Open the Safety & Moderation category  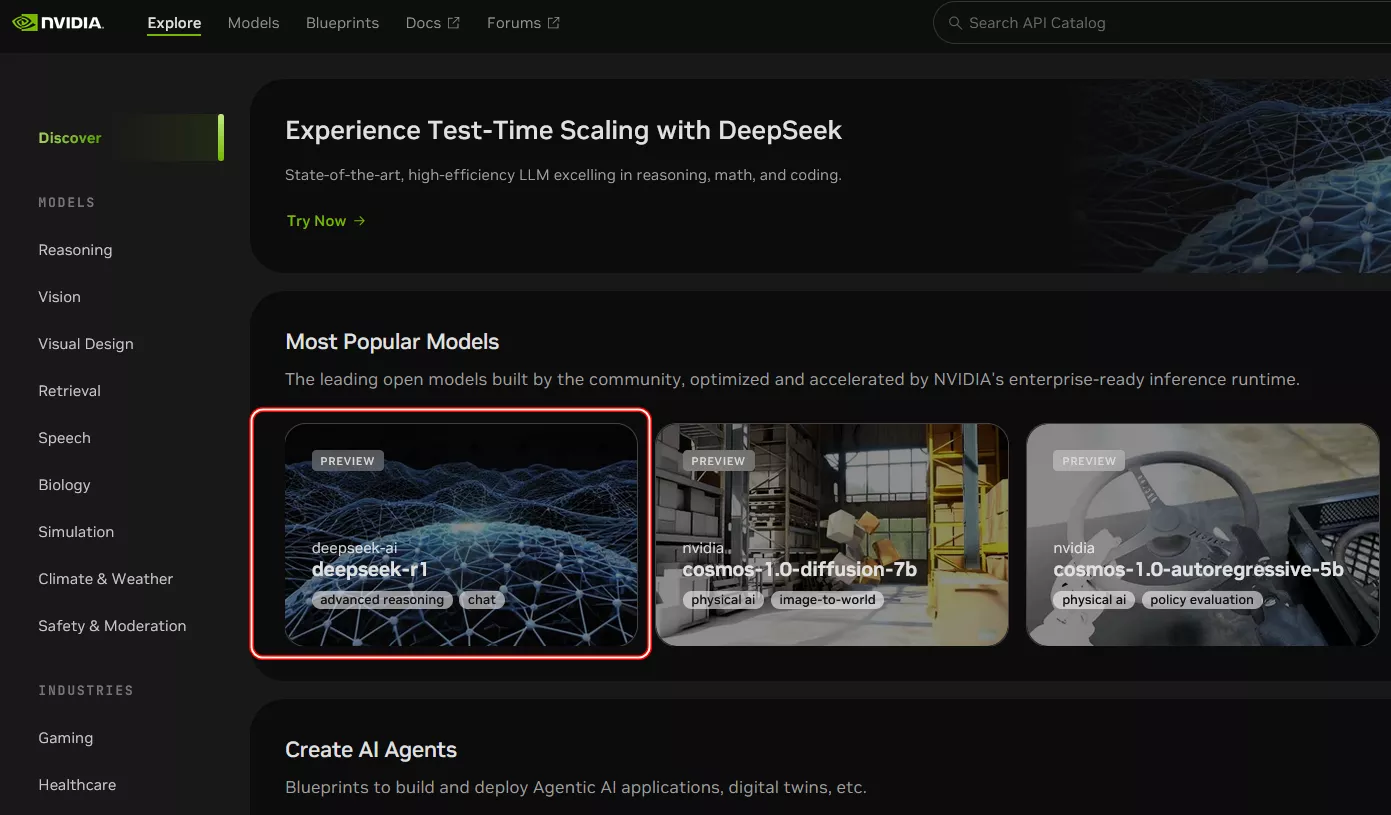pyautogui.click(x=112, y=626)
